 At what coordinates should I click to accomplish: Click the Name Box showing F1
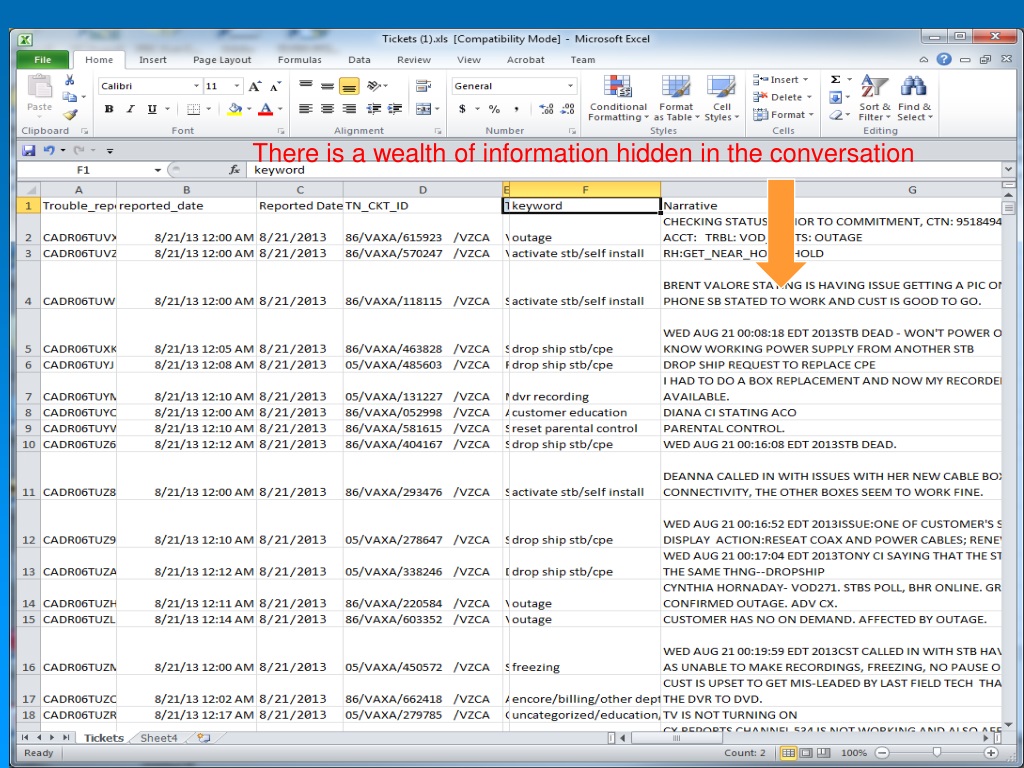click(x=84, y=170)
